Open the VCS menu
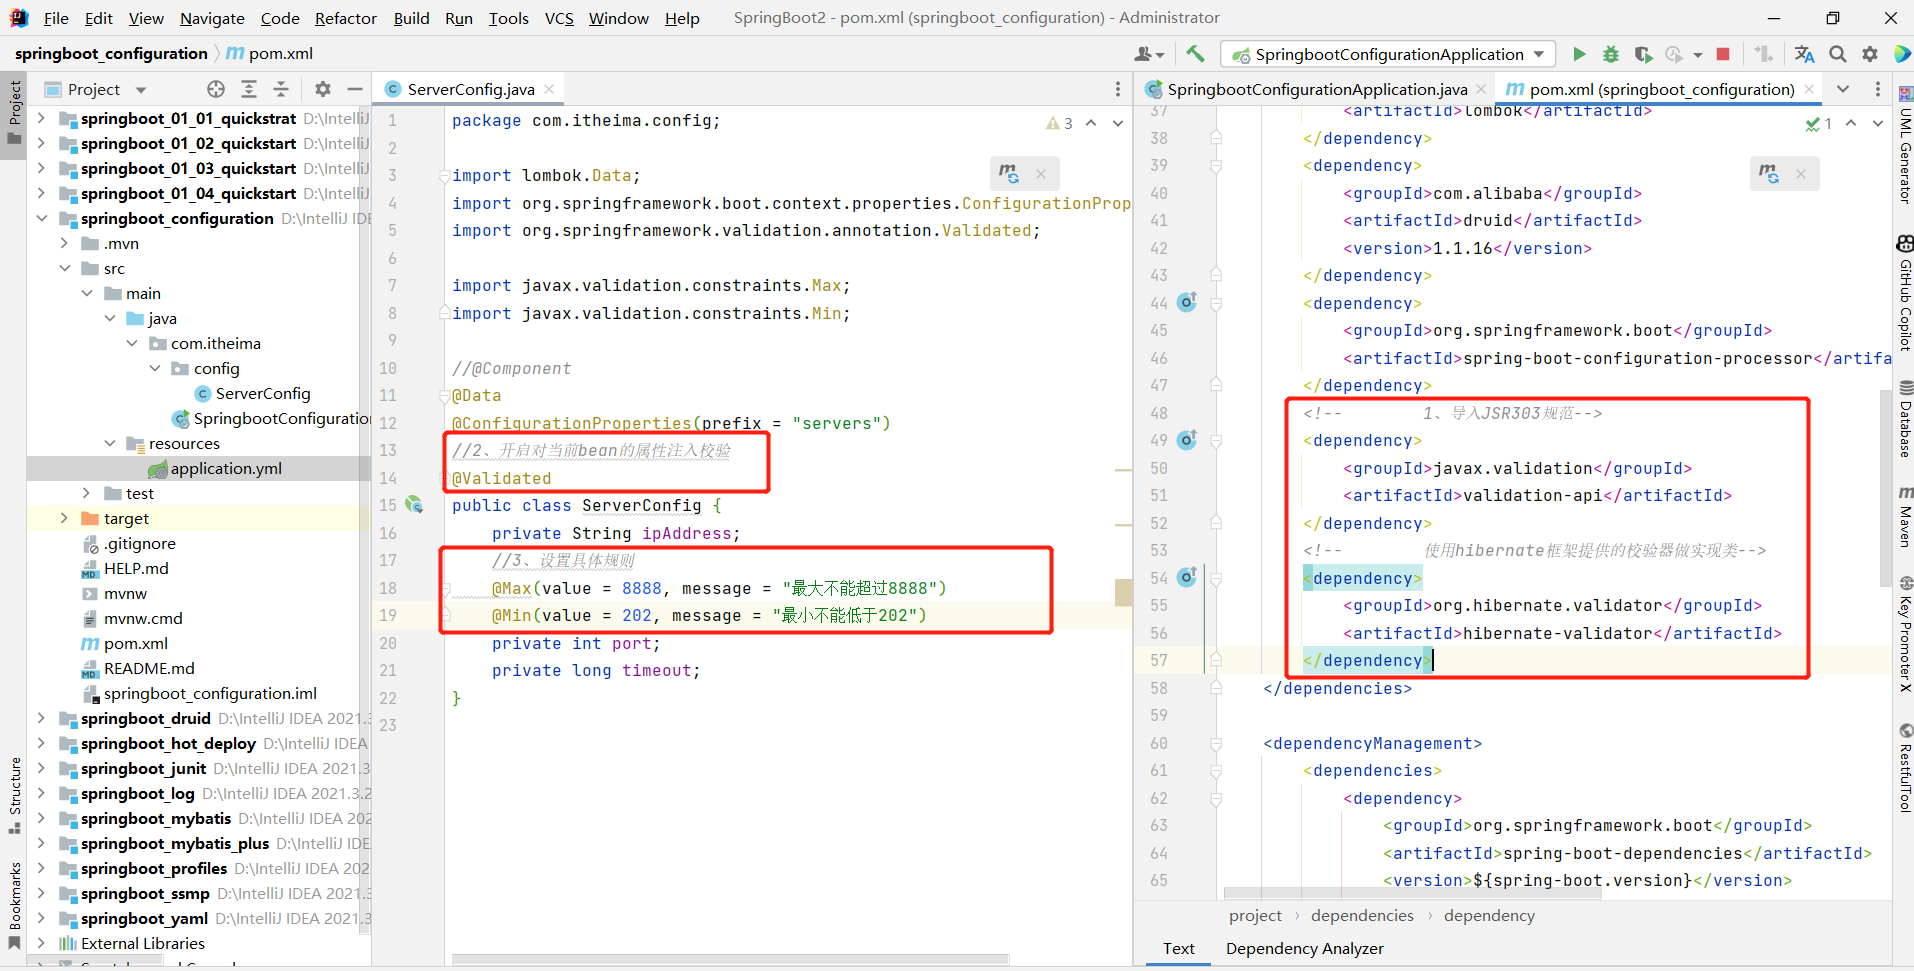 point(559,18)
